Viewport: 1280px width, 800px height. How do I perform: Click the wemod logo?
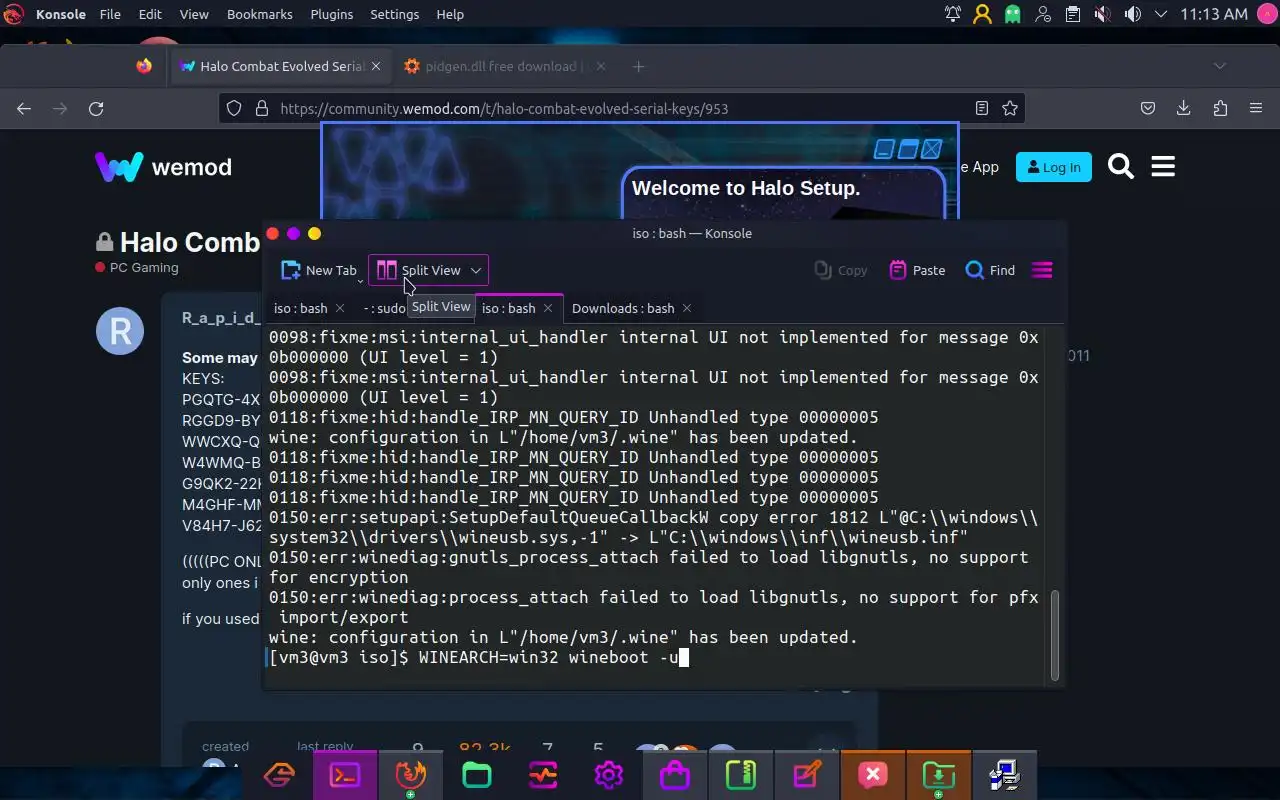[x=163, y=167]
